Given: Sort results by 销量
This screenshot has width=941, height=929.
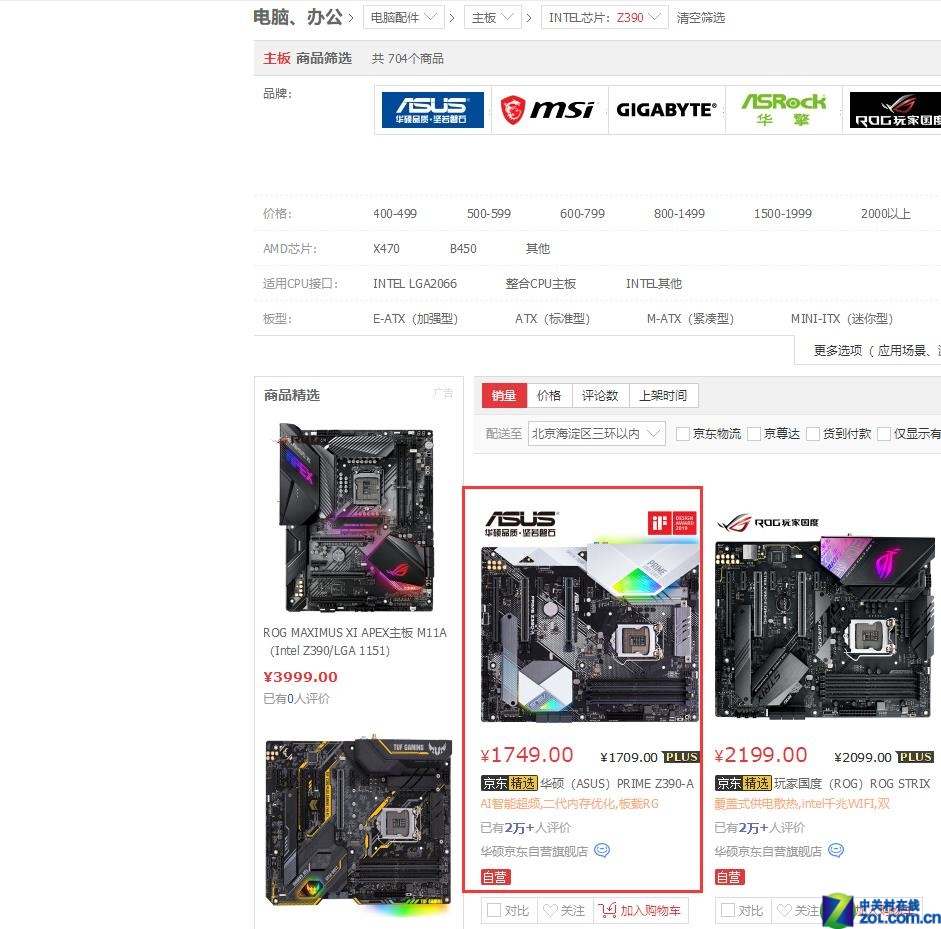Looking at the screenshot, I should (x=504, y=395).
